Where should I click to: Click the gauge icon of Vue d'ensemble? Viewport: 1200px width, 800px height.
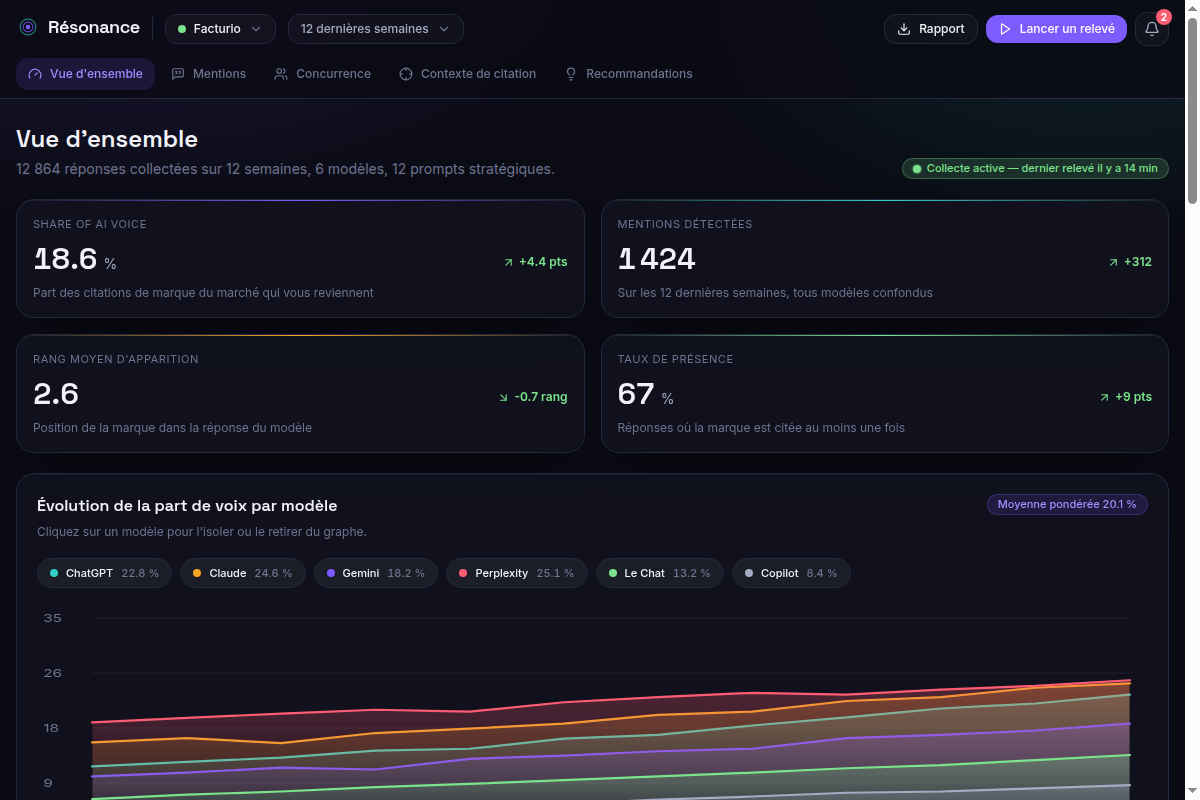35,74
